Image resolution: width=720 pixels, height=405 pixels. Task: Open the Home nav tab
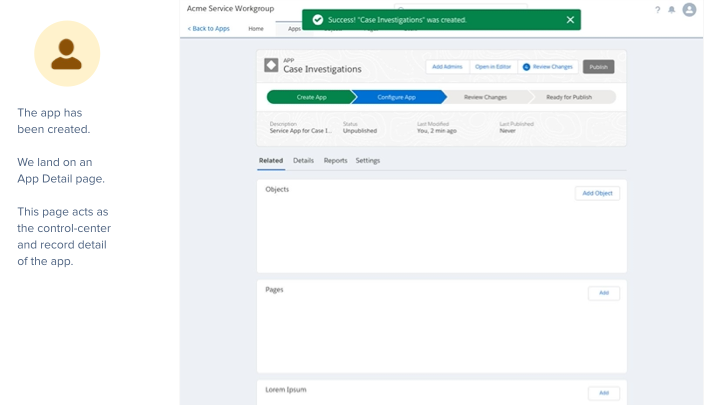tap(256, 29)
